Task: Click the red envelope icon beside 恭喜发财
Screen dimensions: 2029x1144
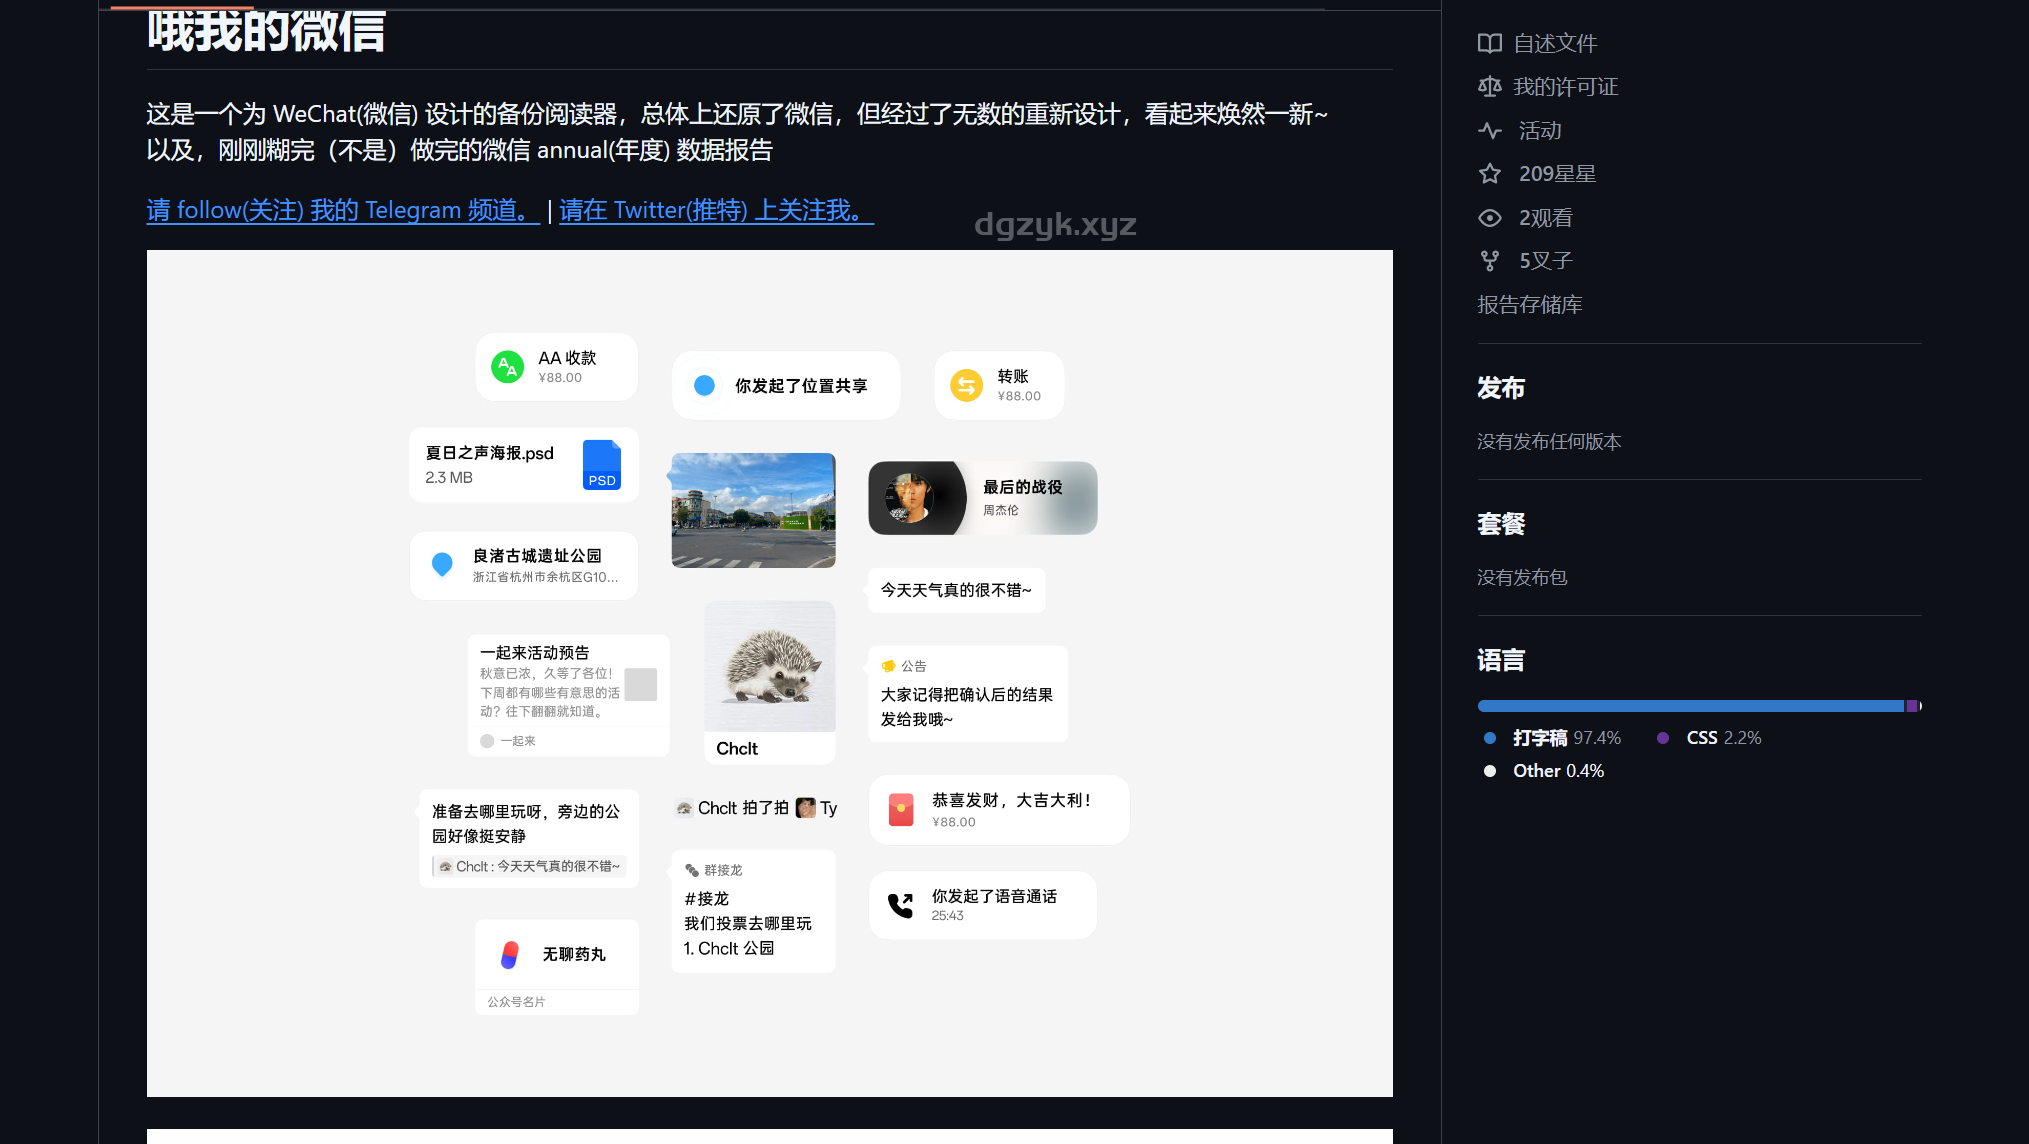Action: click(901, 809)
